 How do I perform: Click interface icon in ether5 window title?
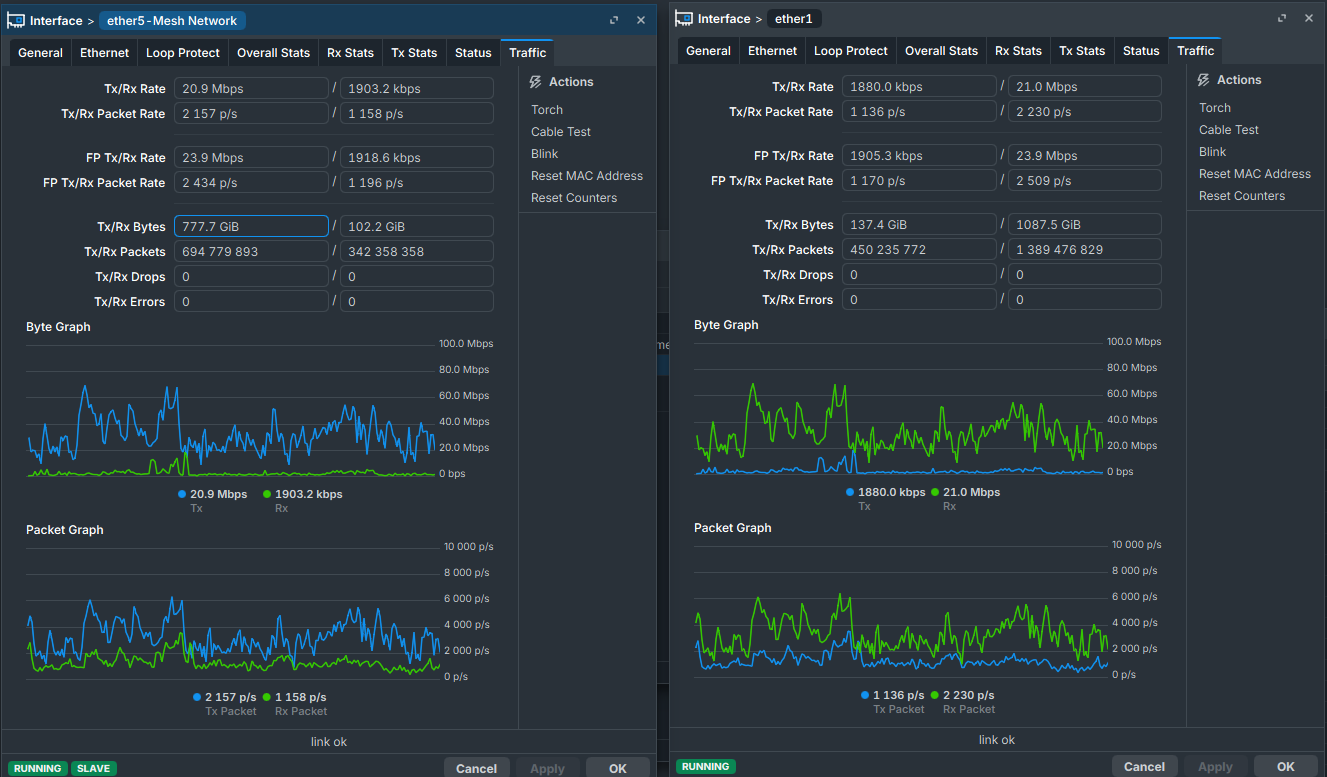[x=16, y=21]
